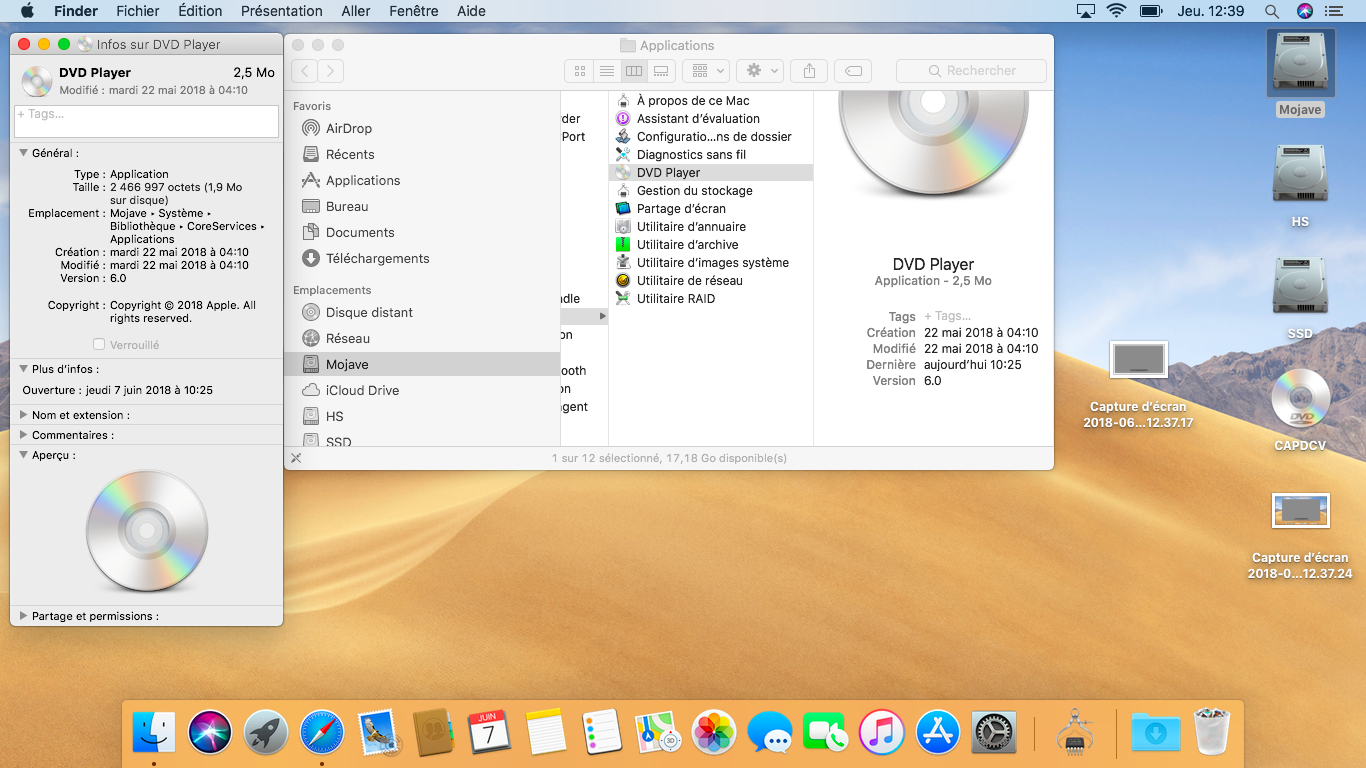1366x768 pixels.
Task: Click the Rechercher search field
Action: [x=971, y=71]
